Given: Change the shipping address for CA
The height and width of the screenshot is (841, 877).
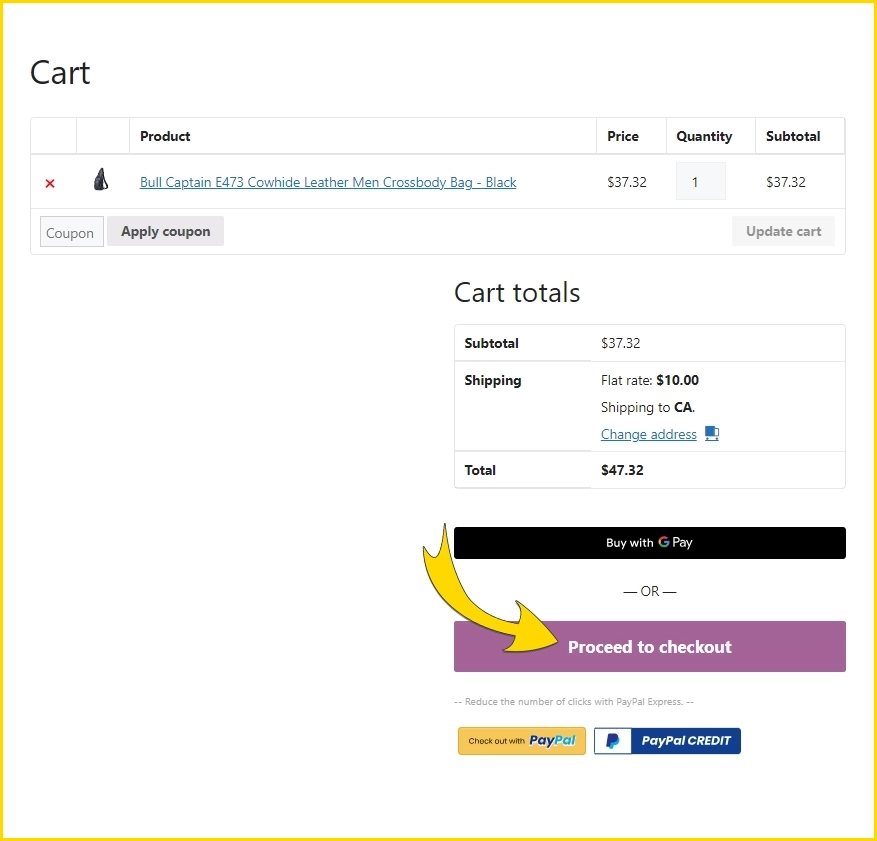Looking at the screenshot, I should (648, 434).
